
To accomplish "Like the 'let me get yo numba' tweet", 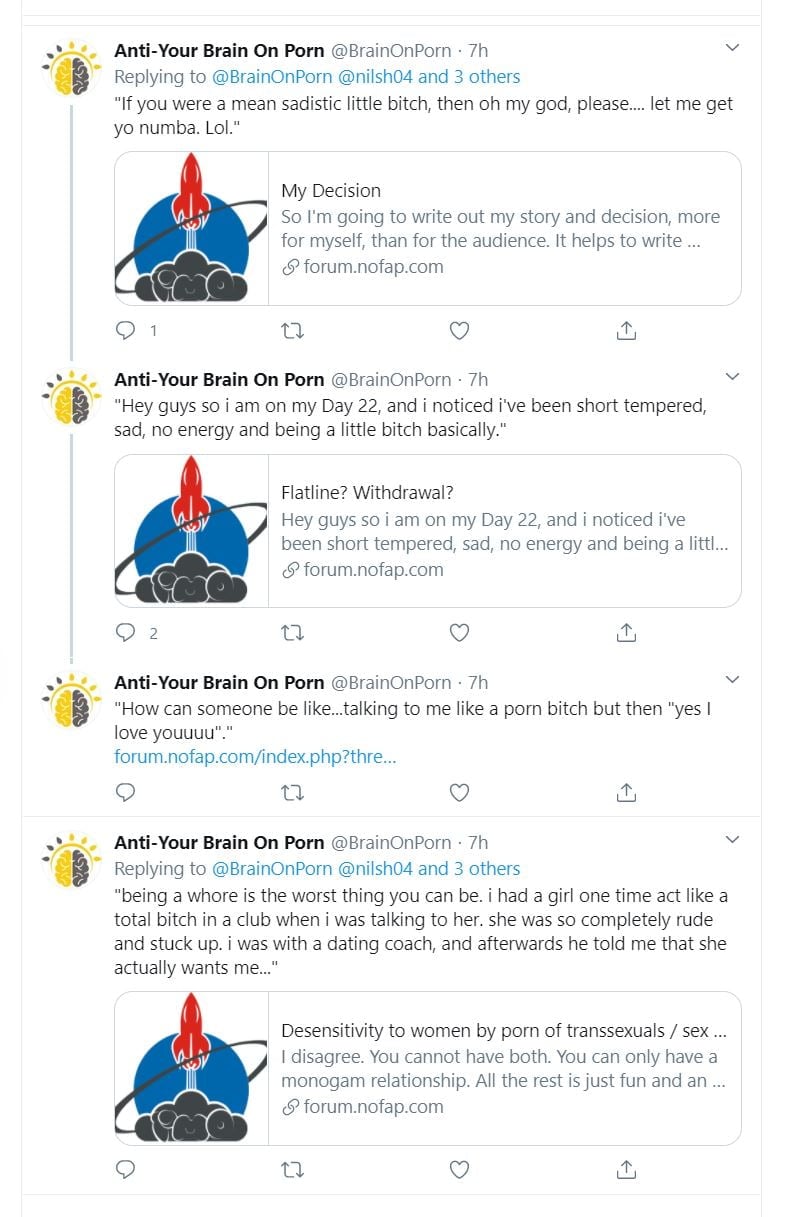I will [459, 330].
